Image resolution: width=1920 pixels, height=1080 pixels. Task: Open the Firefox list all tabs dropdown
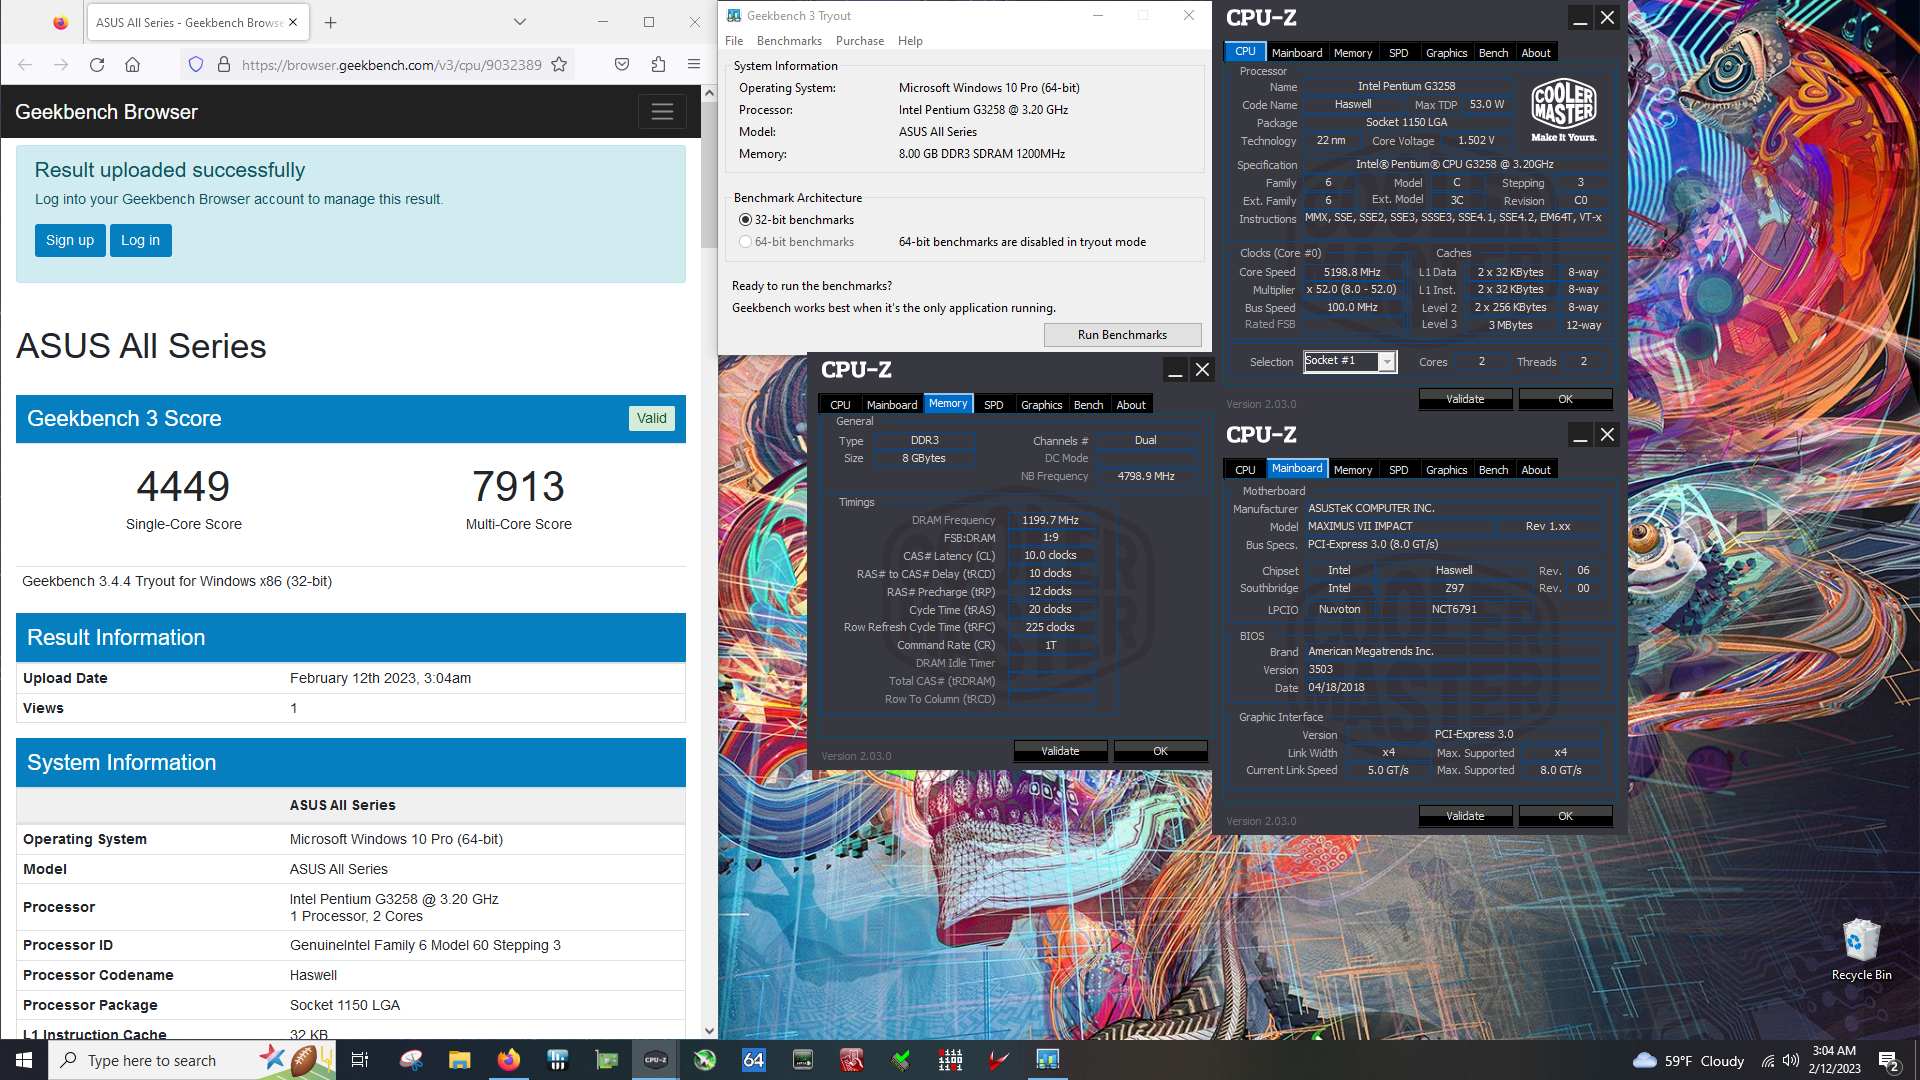tap(520, 22)
